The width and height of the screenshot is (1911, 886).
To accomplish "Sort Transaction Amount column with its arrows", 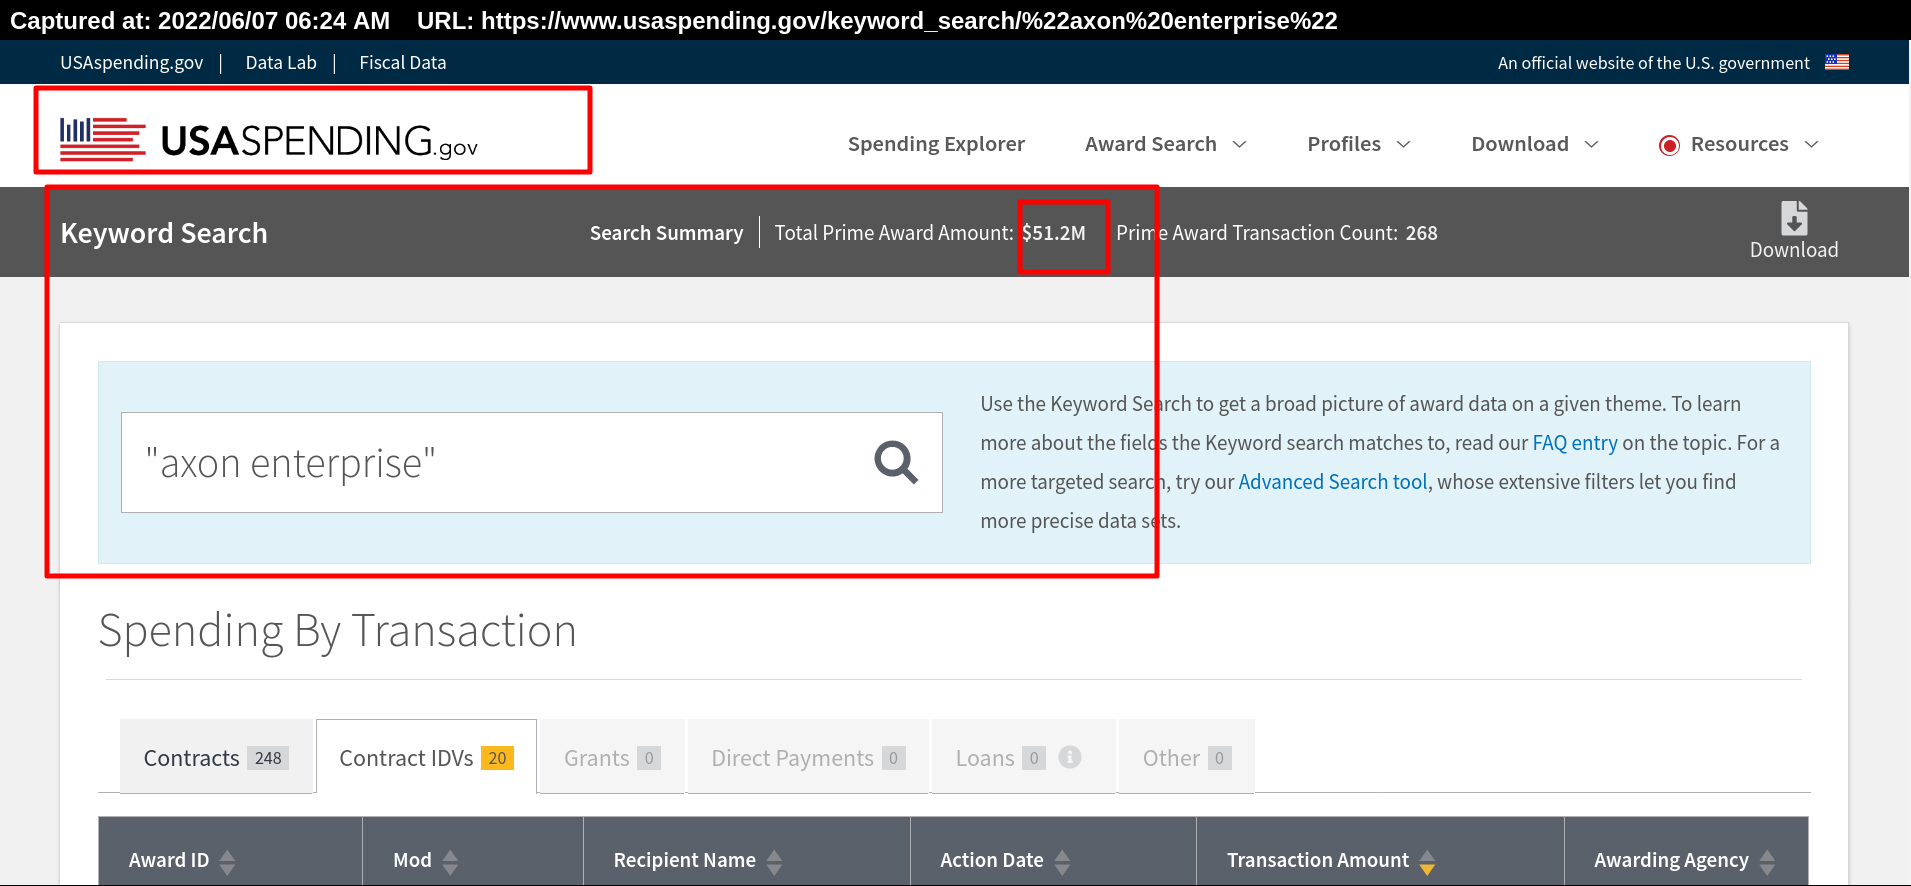I will click(1427, 861).
